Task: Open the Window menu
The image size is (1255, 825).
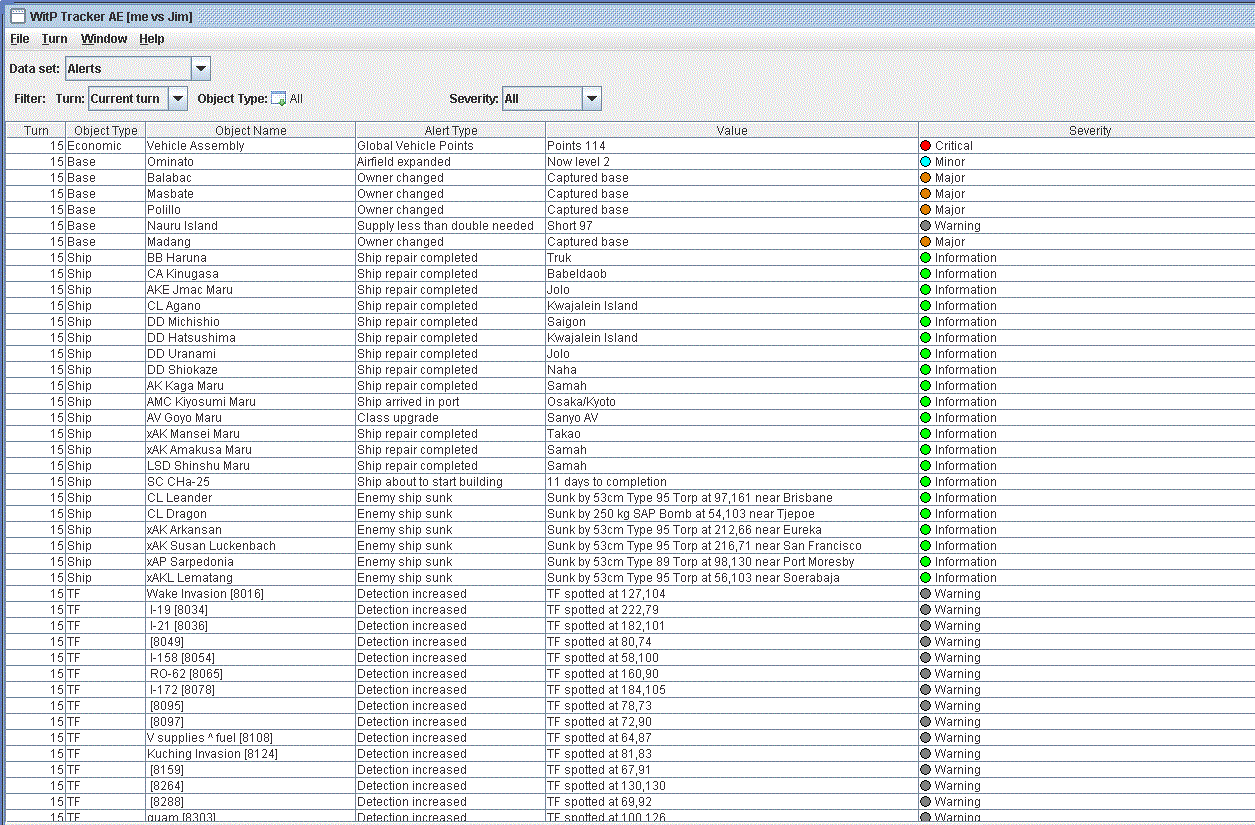Action: [104, 39]
